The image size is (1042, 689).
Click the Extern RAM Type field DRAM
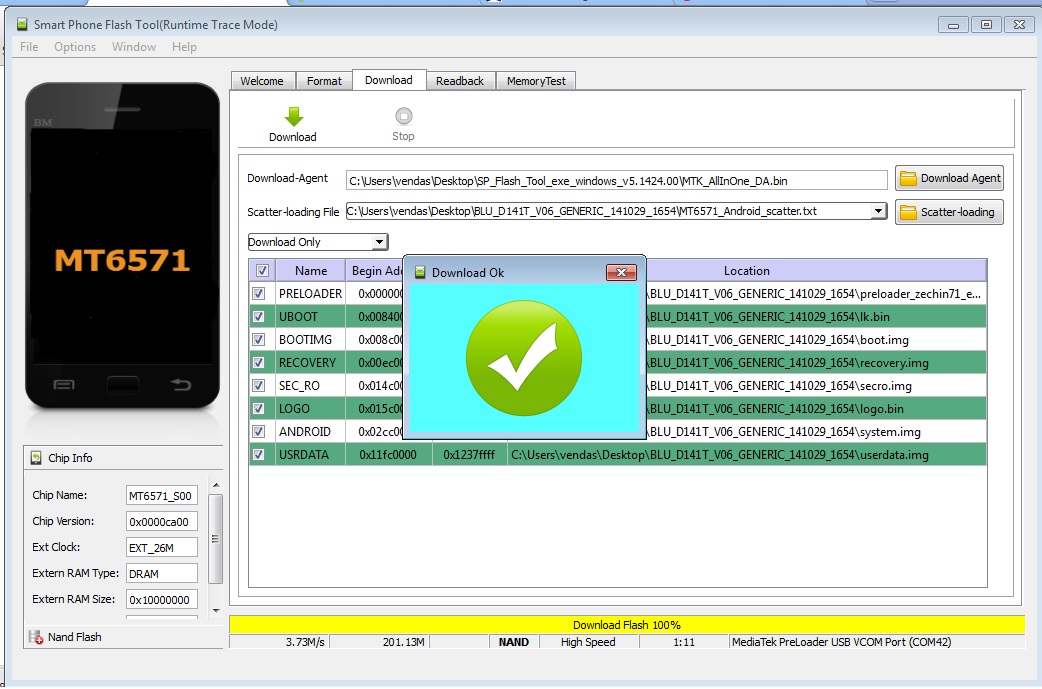pos(161,573)
